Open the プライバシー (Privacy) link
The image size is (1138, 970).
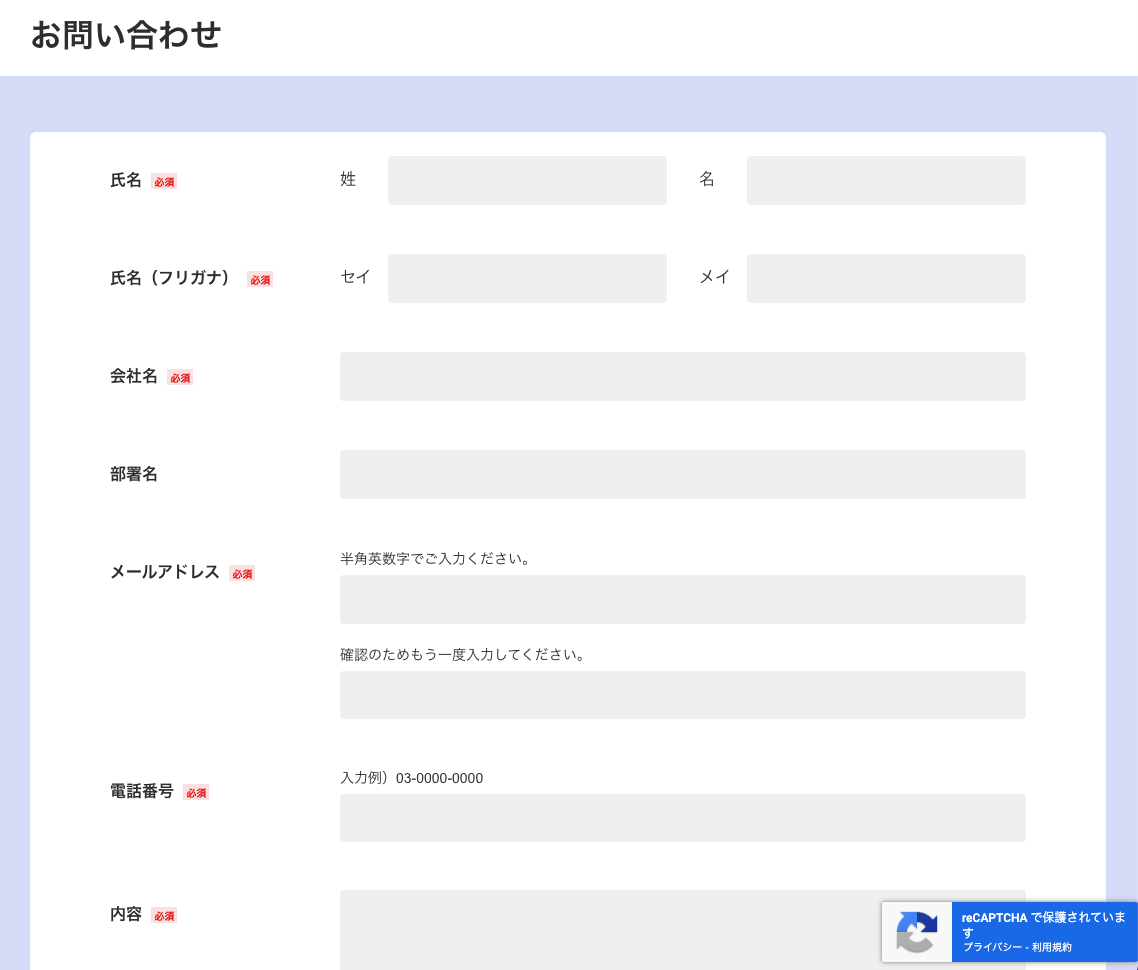coord(993,945)
